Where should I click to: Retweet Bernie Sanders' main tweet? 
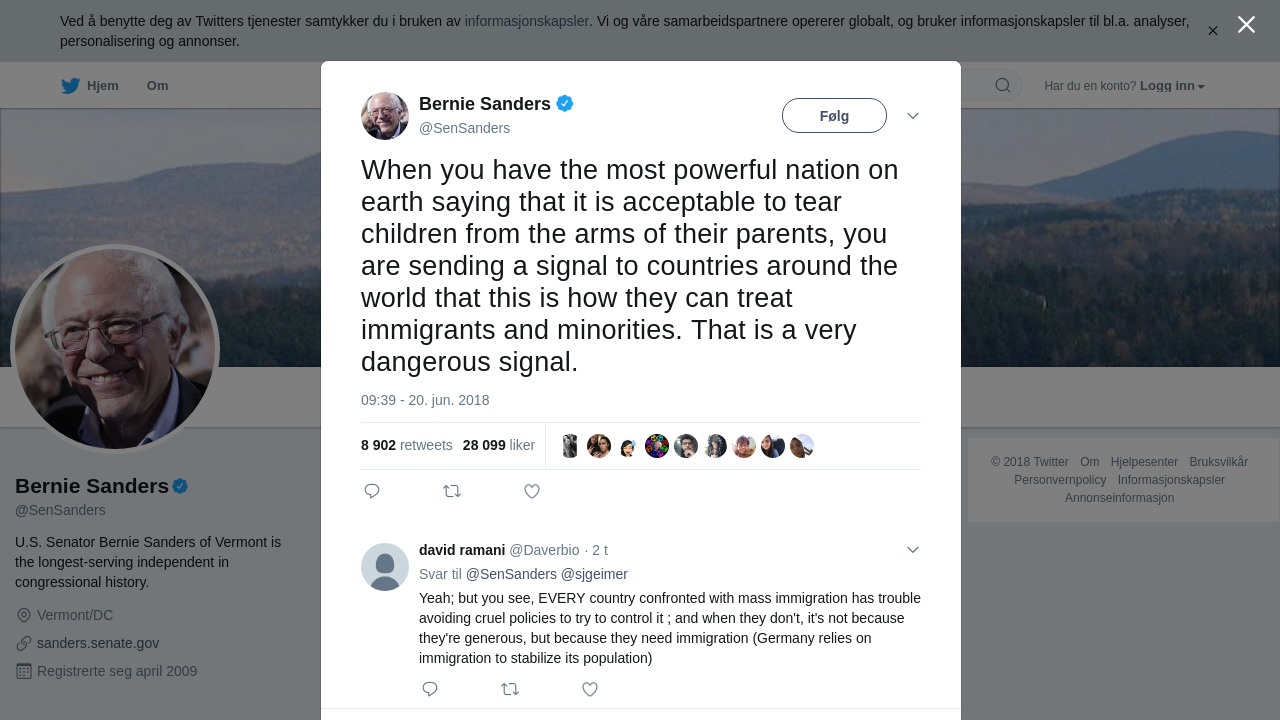point(452,491)
